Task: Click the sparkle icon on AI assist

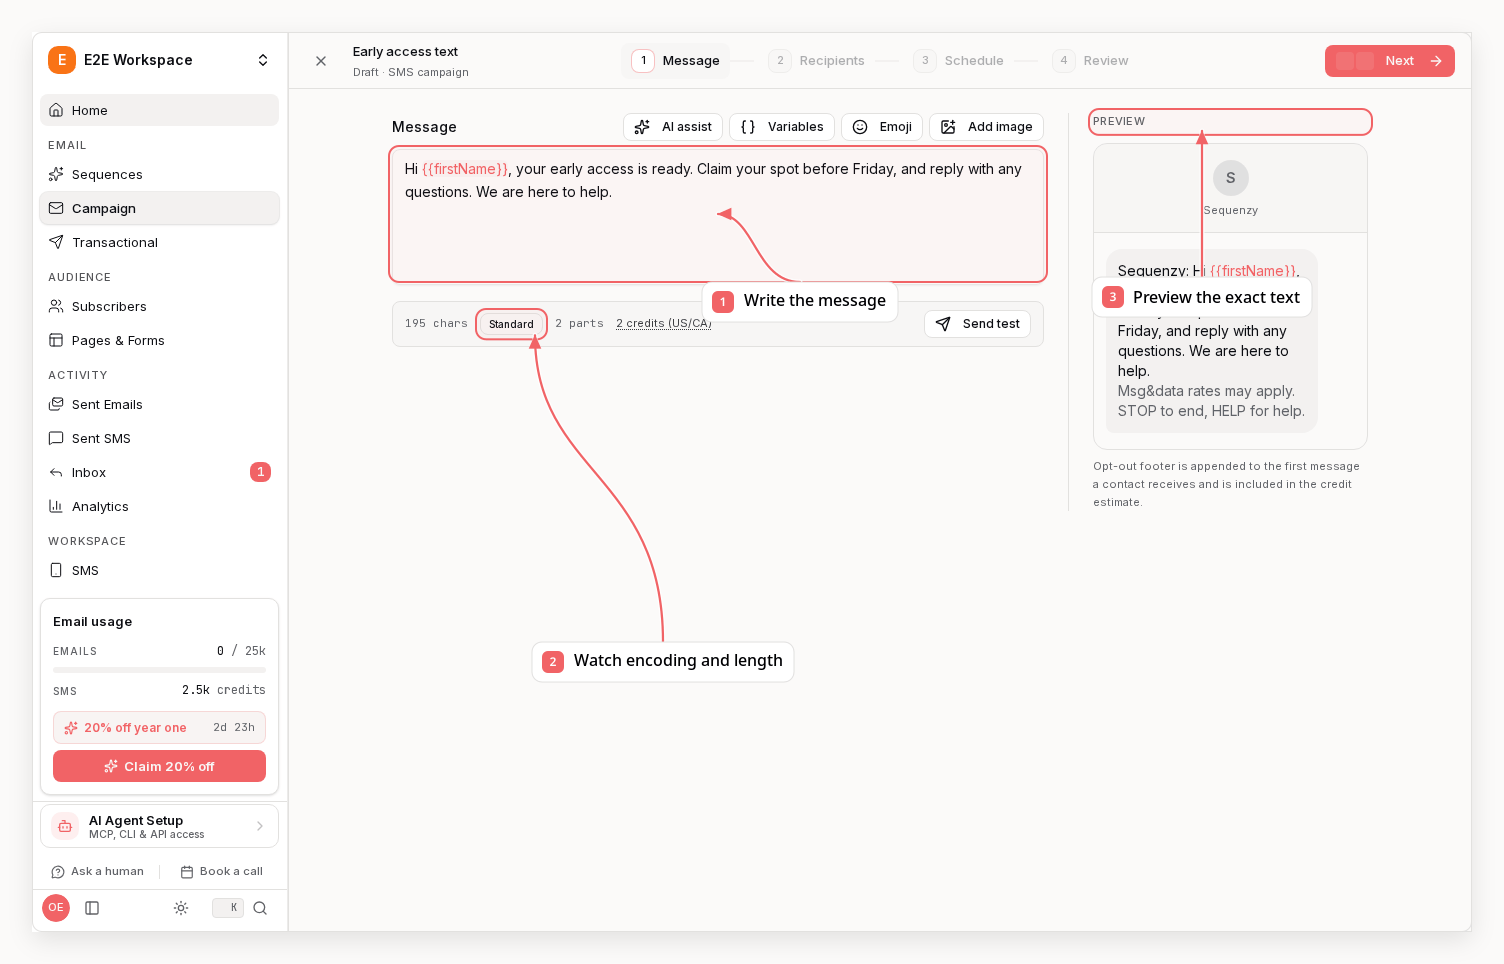Action: [642, 127]
